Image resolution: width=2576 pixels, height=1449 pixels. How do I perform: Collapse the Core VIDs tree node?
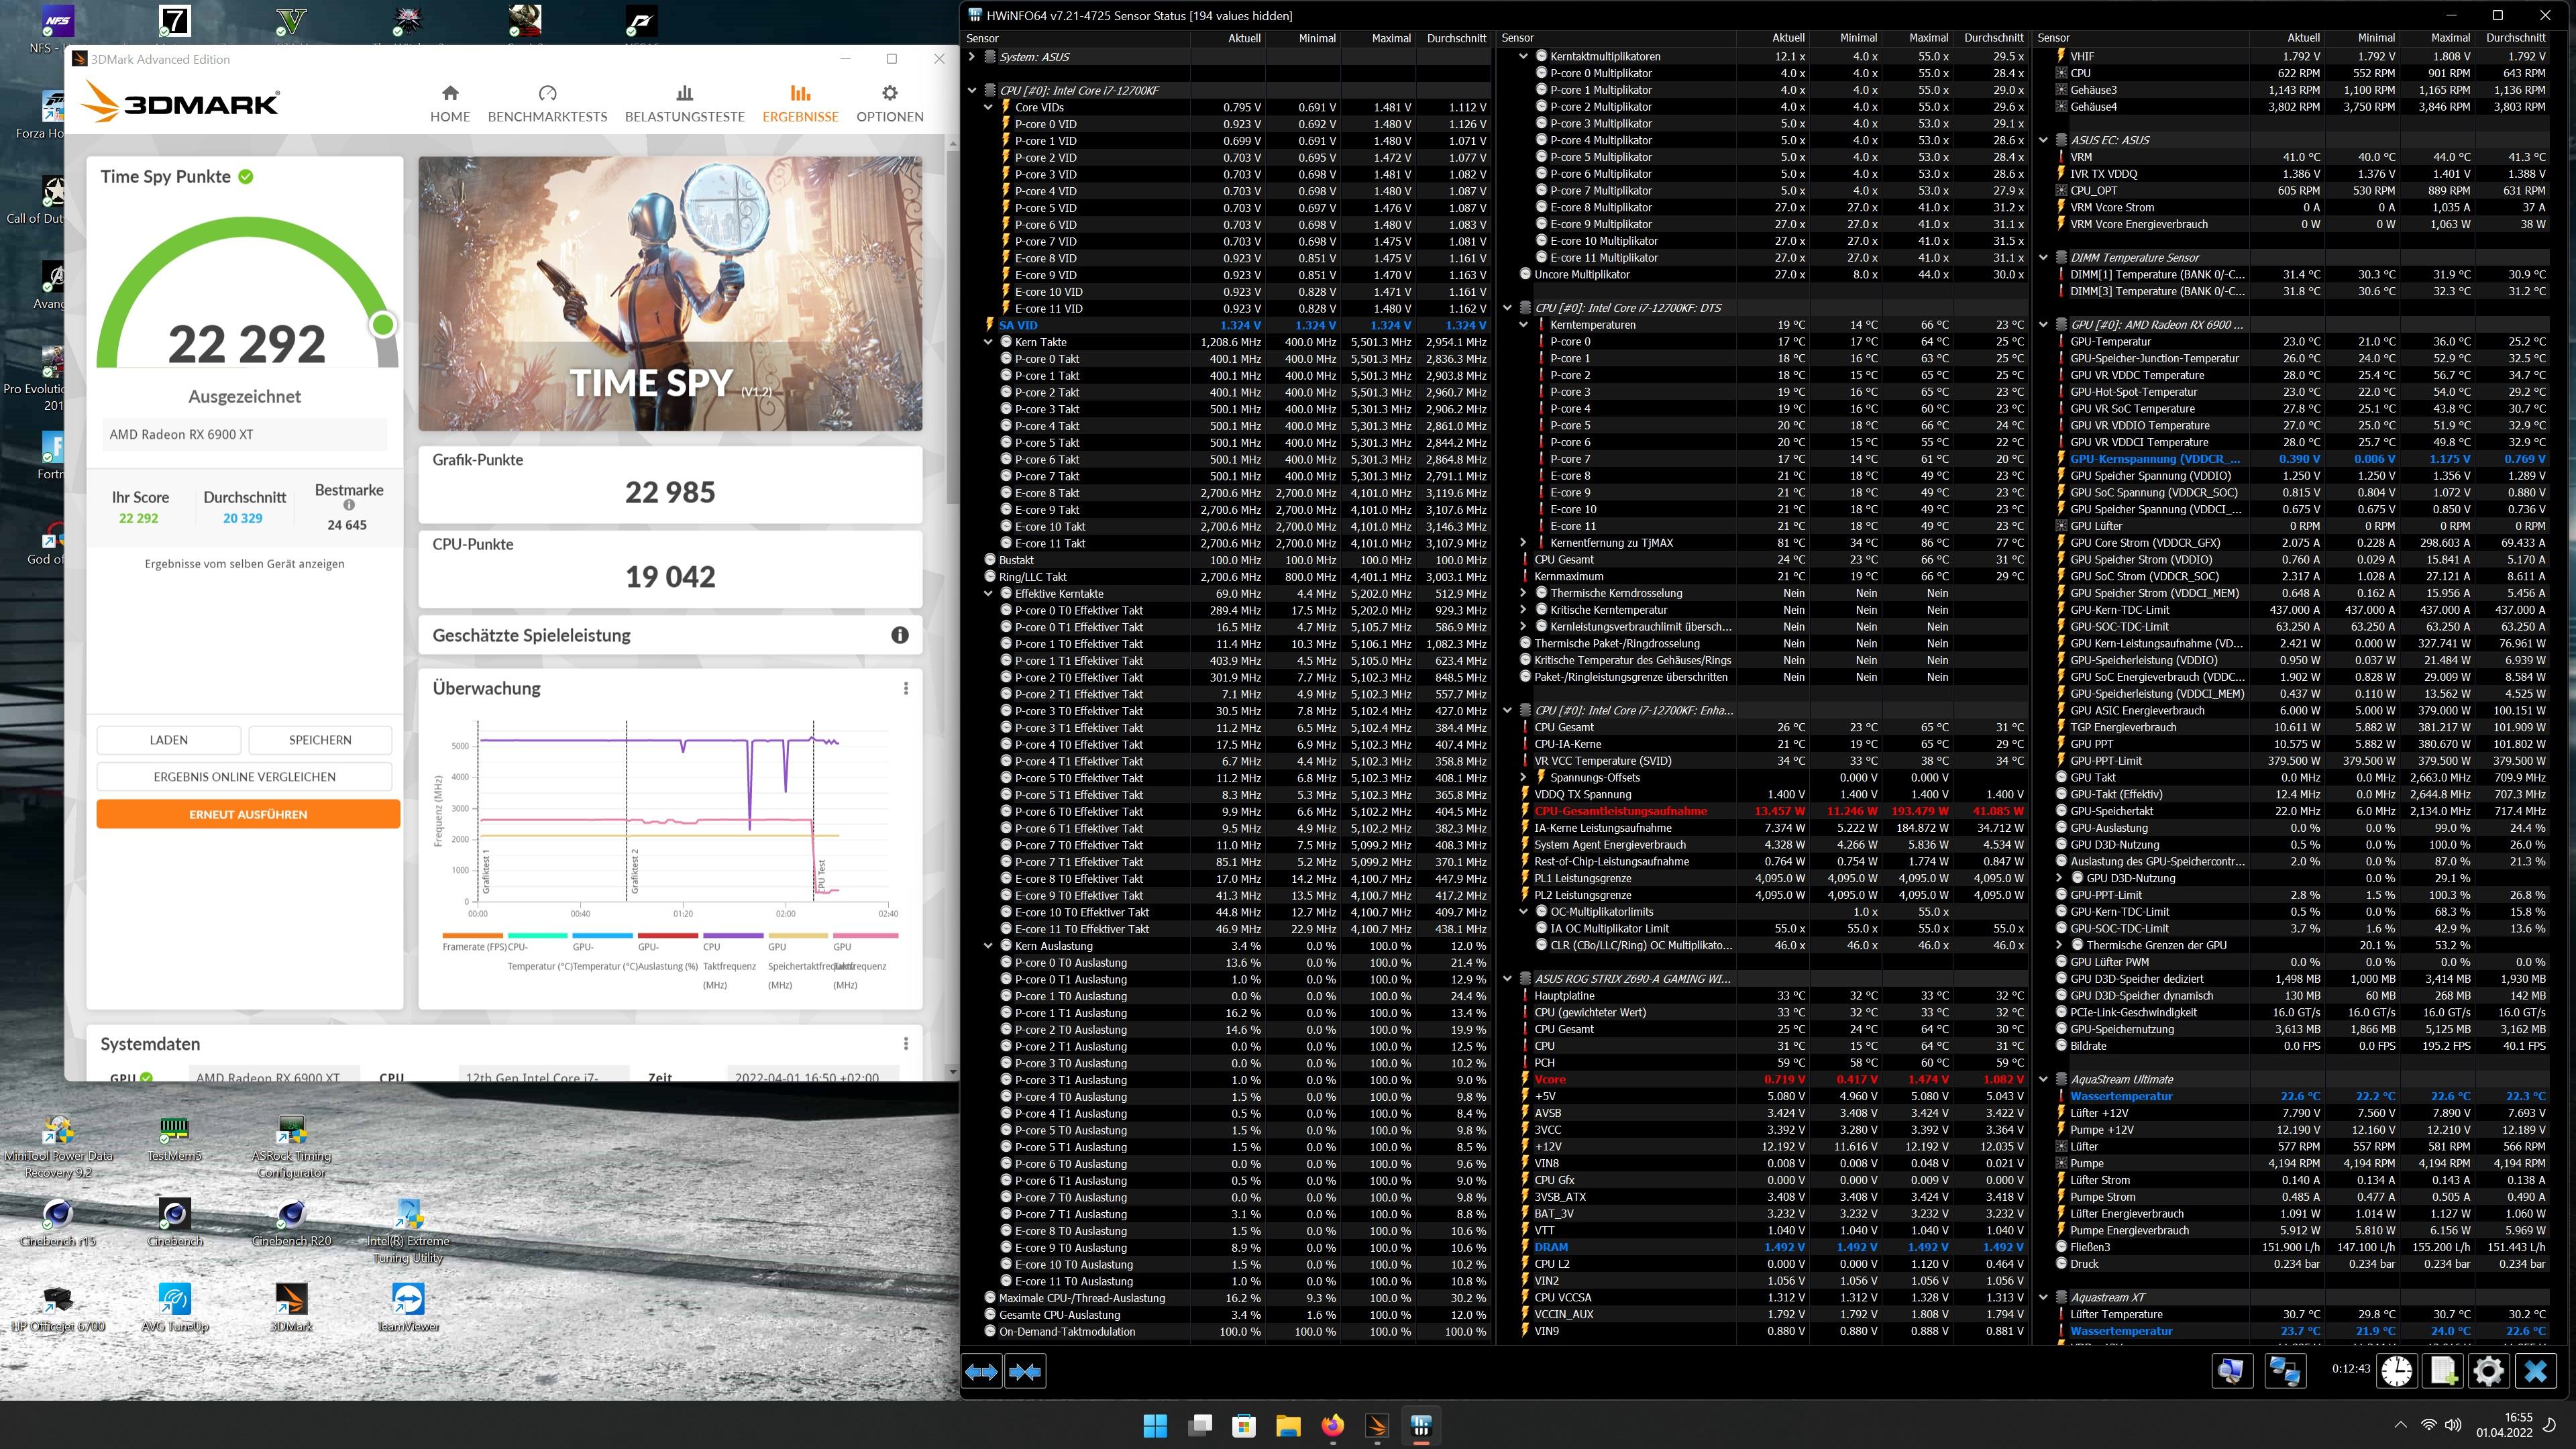(x=988, y=107)
